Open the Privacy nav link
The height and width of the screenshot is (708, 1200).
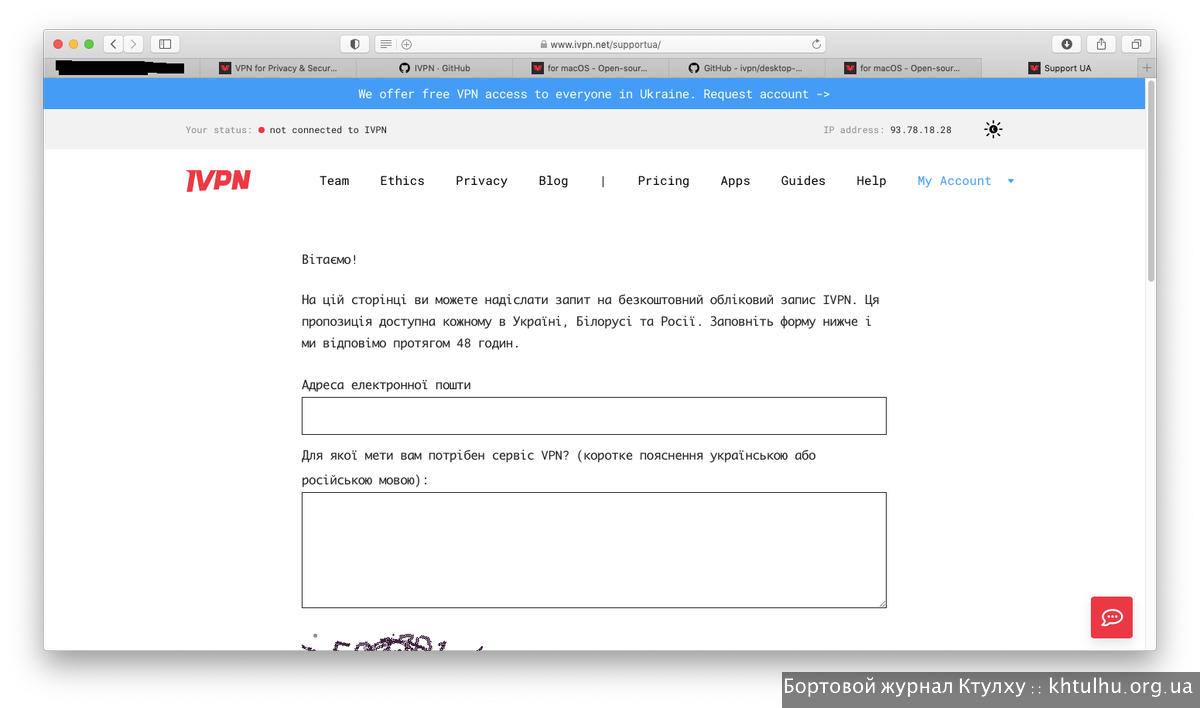[x=481, y=181]
